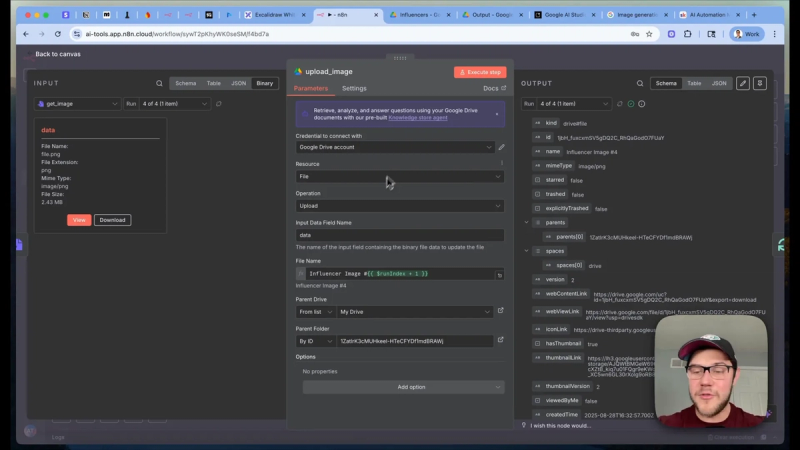
Task: Open Parent Drive in a new tab icon
Action: coord(501,310)
